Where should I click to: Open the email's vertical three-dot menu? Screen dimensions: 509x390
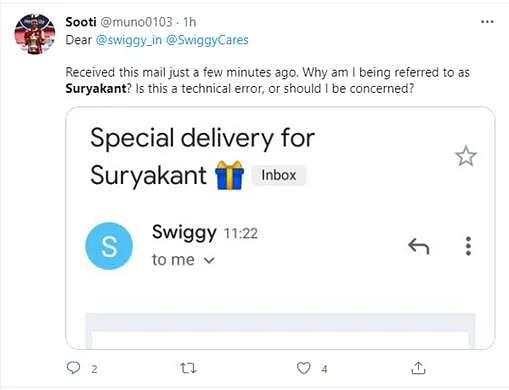468,246
